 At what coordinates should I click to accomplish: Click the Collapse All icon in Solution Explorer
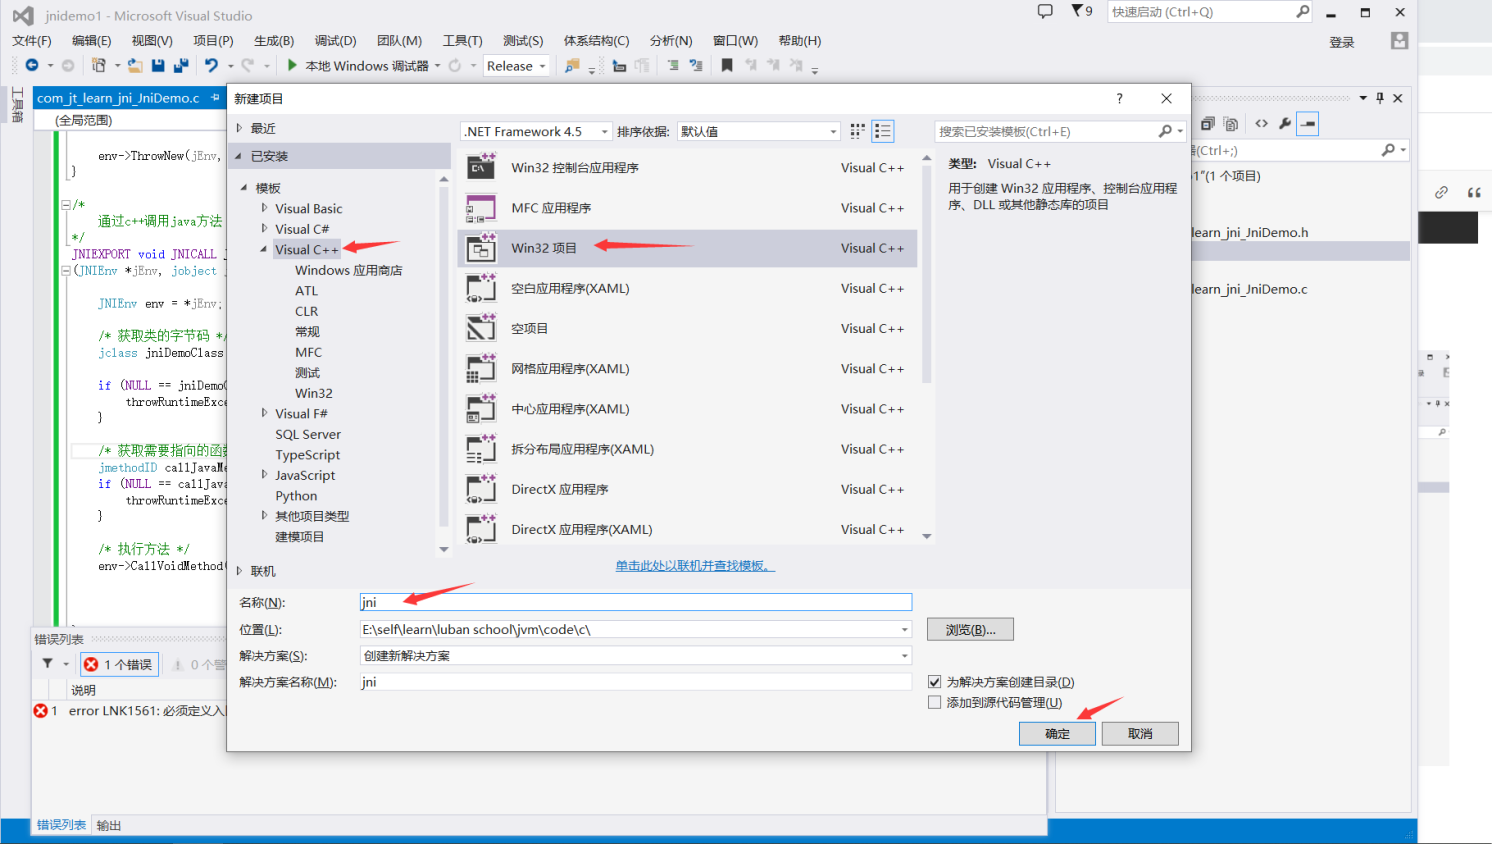(1208, 124)
